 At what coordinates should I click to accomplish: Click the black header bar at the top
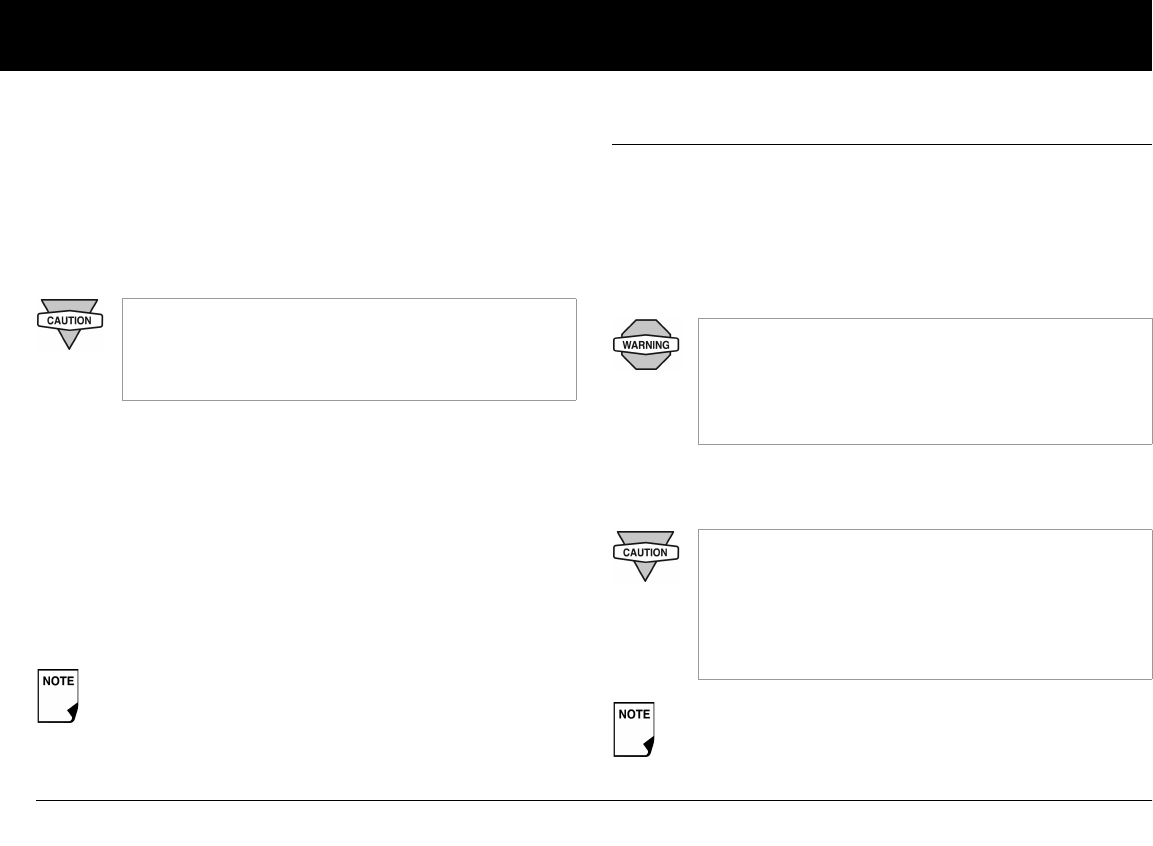coord(576,35)
